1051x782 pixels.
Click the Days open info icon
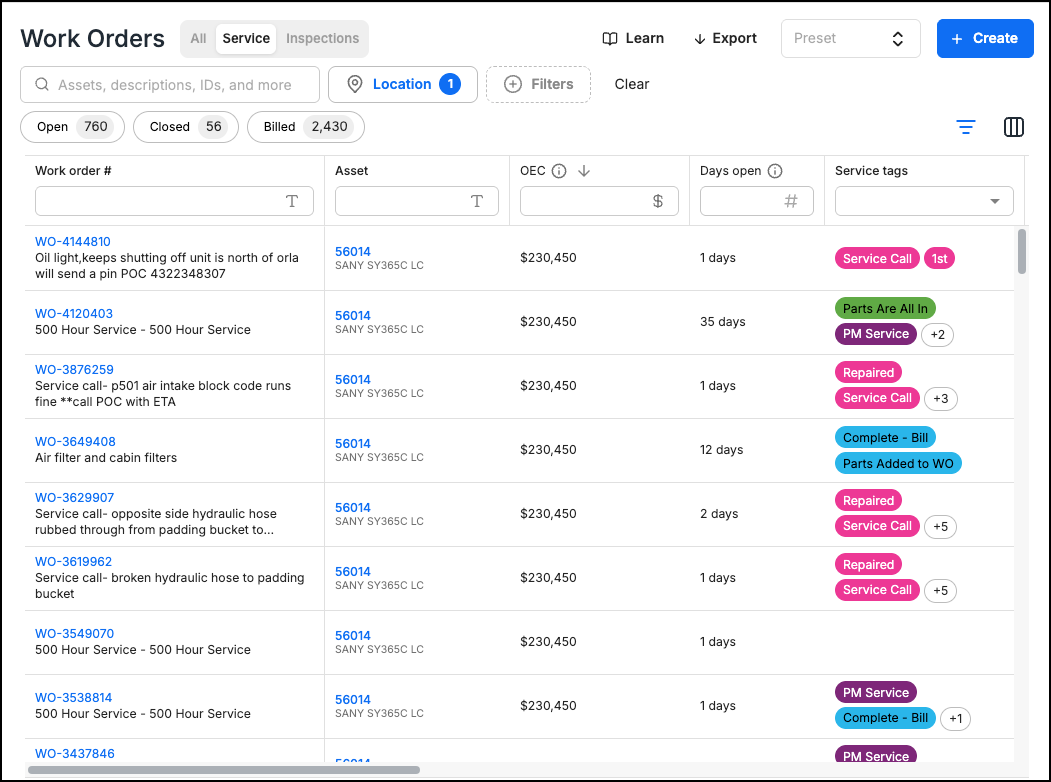(775, 171)
